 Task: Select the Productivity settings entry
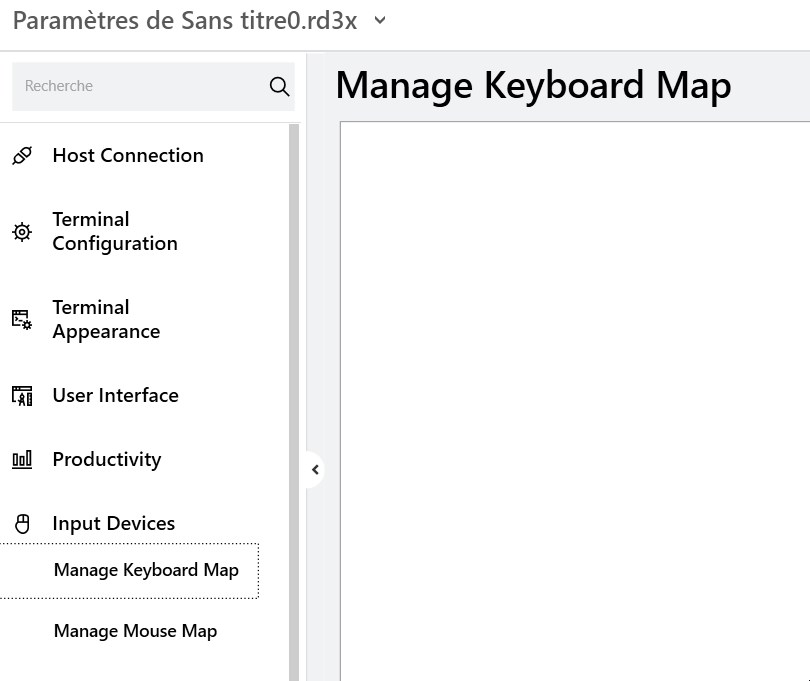[107, 459]
